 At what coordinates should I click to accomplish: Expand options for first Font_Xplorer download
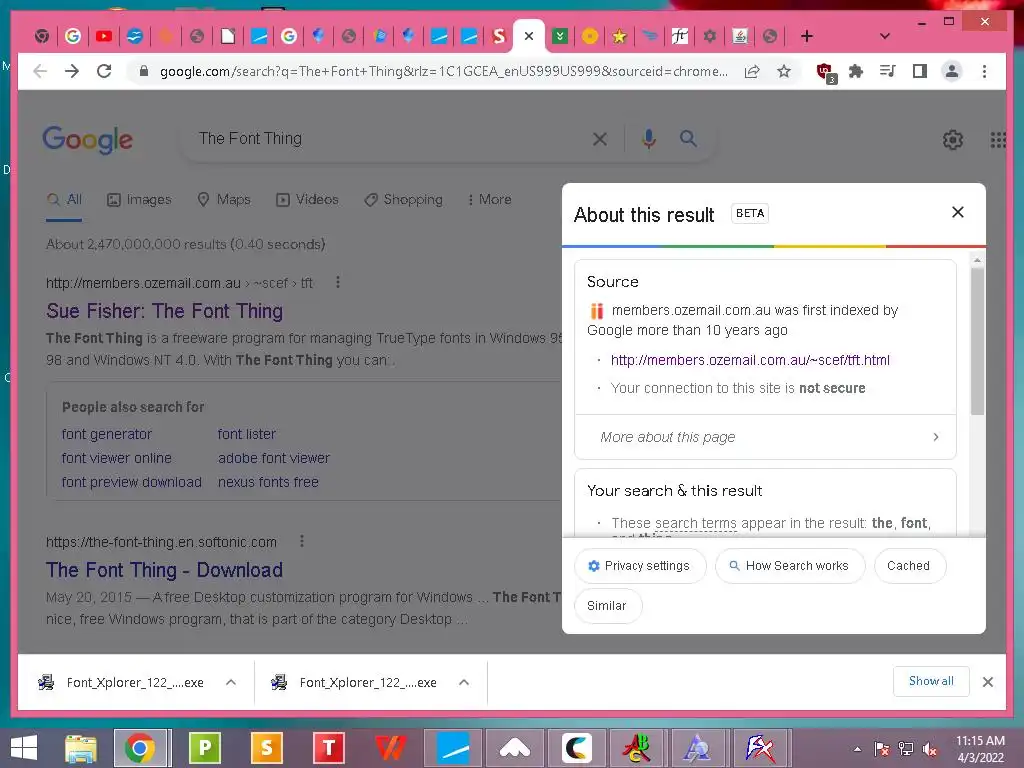[231, 682]
